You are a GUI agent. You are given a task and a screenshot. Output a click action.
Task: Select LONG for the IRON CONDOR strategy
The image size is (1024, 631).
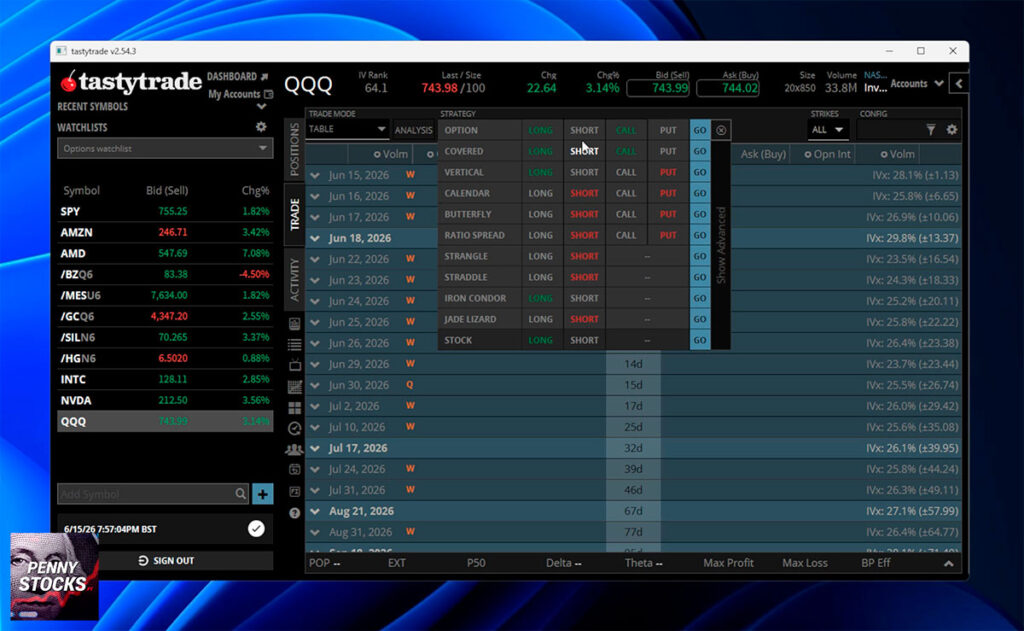(x=540, y=298)
